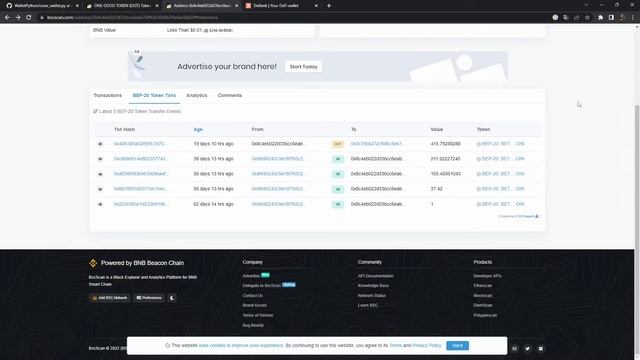Open txn hash of 19 days ago transfer
The width and height of the screenshot is (640, 360).
click(140, 144)
